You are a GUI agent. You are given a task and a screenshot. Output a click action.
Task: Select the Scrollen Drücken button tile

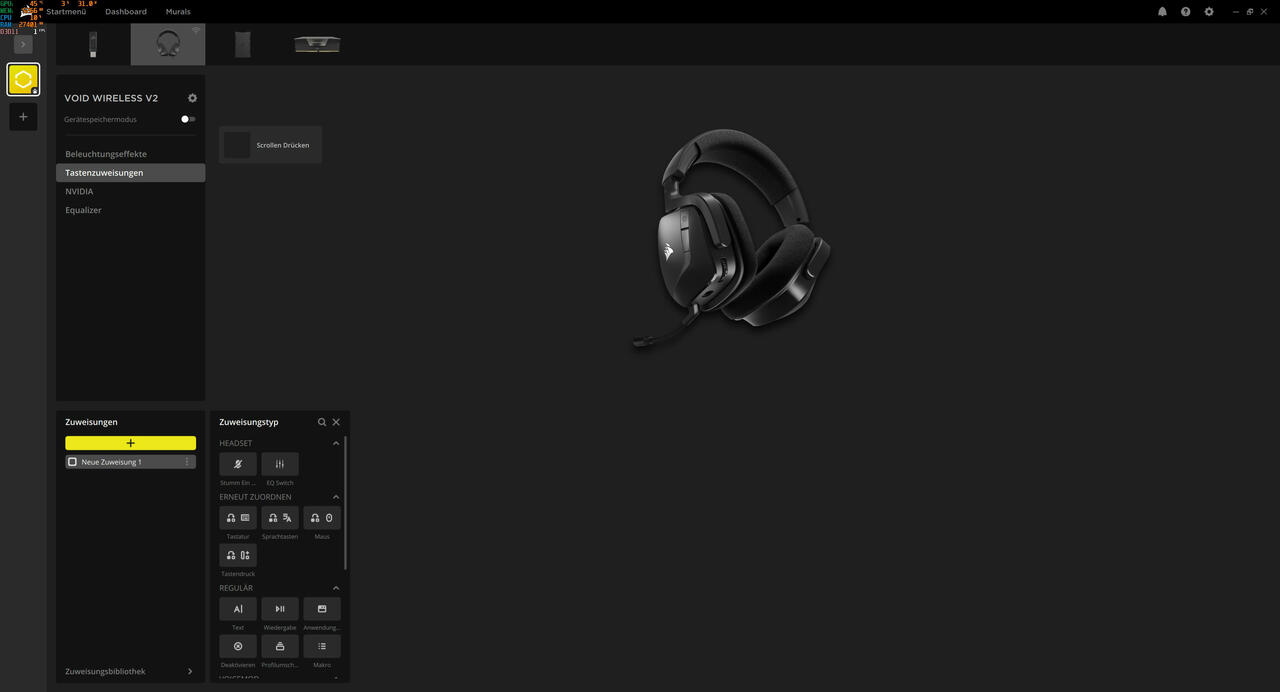pyautogui.click(x=270, y=145)
